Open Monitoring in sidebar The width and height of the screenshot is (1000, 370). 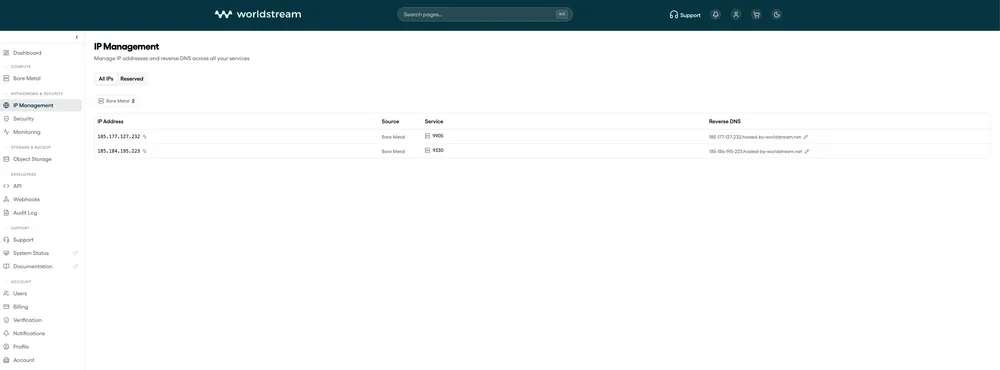[27, 132]
